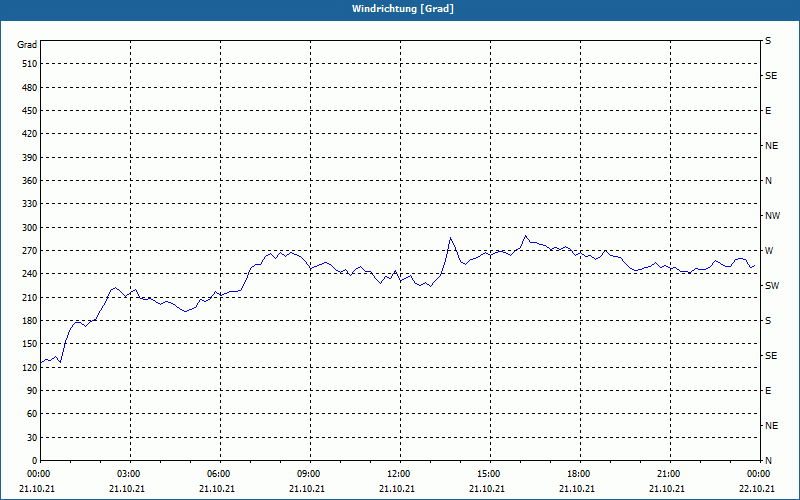
Task: Select the N compass label beside 0 gridline
Action: 768,460
